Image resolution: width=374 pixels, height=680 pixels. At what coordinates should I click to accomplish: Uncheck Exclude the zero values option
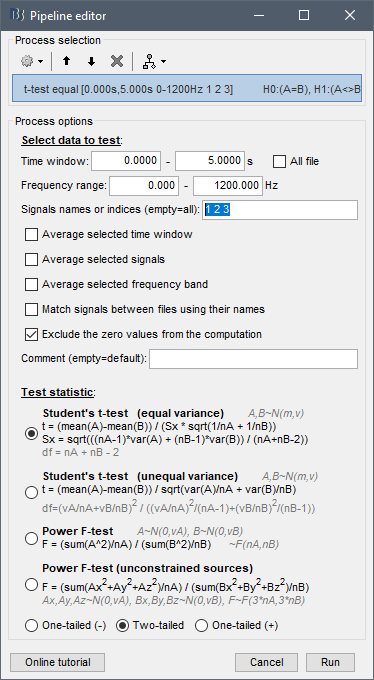31,335
